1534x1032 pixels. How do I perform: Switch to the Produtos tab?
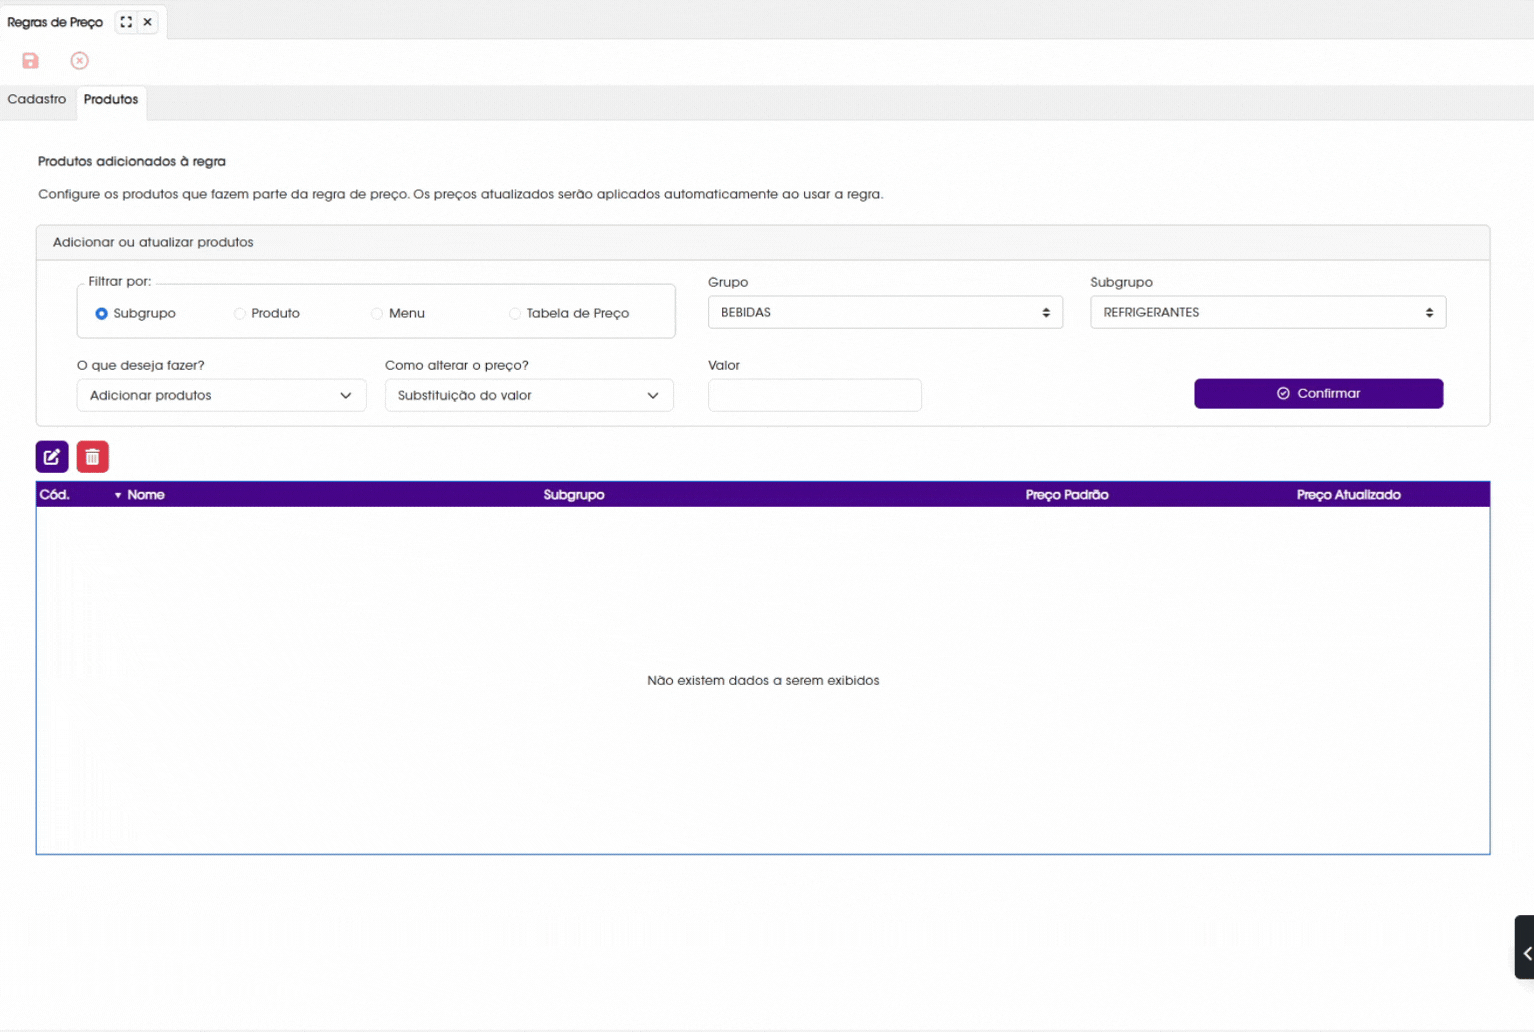tap(111, 100)
